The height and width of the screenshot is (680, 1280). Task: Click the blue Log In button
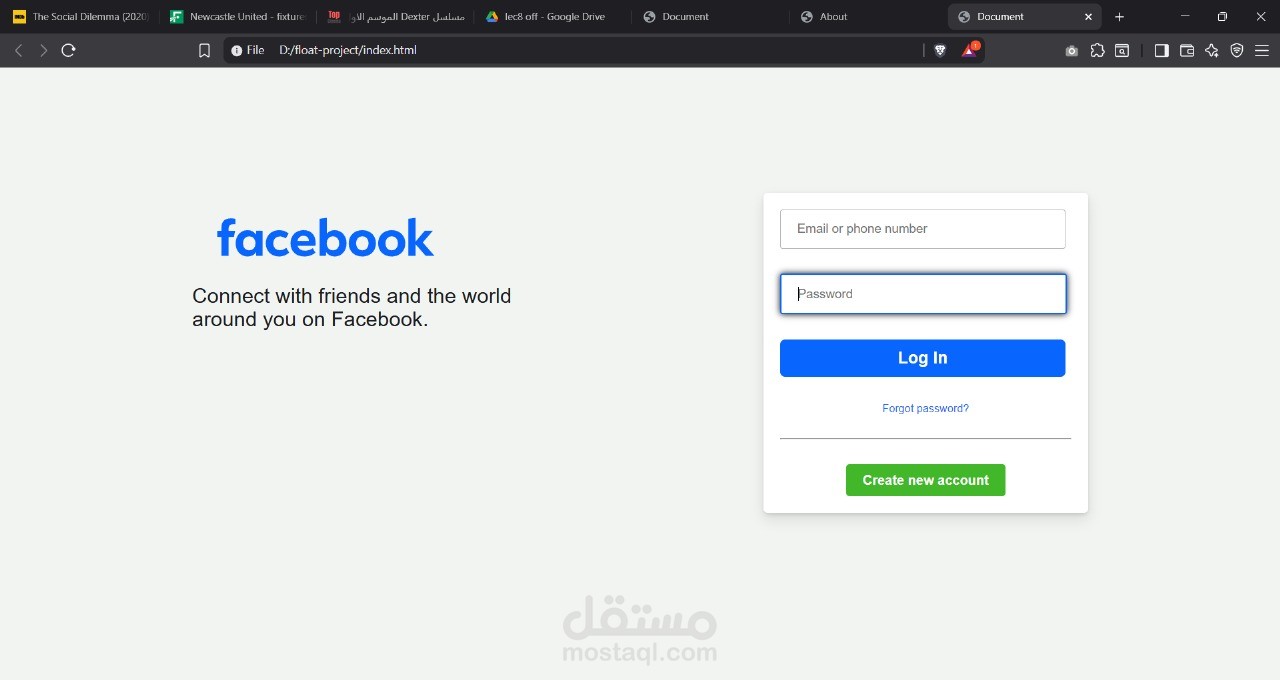[922, 358]
